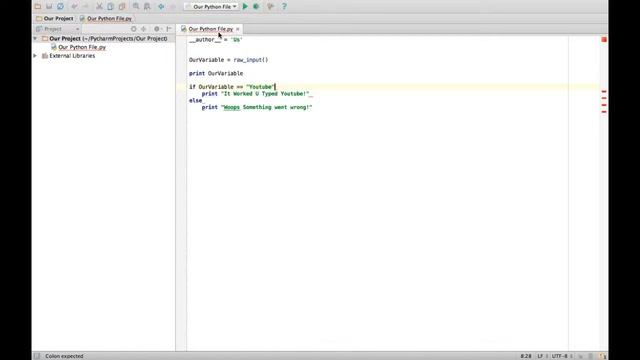The height and width of the screenshot is (360, 640).
Task: Navigate Back with the arrow icon
Action: point(161,7)
